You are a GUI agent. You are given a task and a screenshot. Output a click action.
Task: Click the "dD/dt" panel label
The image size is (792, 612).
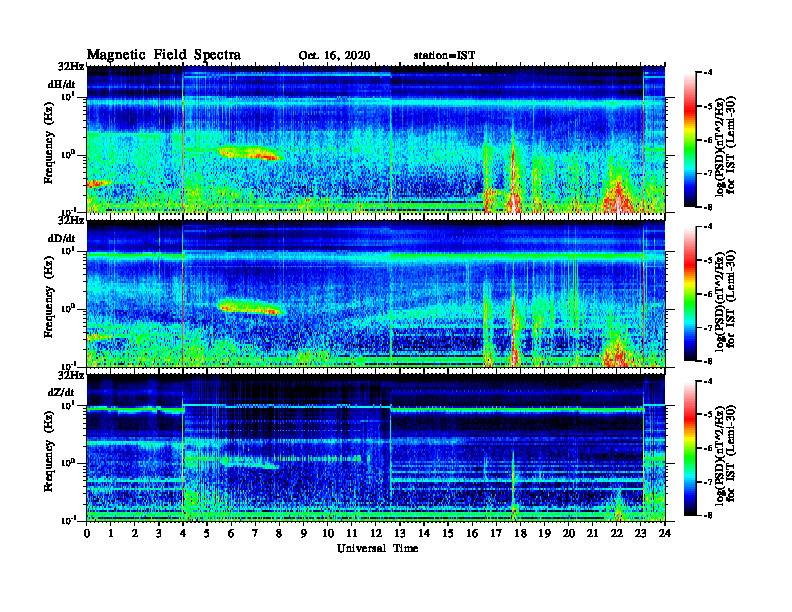(x=61, y=238)
